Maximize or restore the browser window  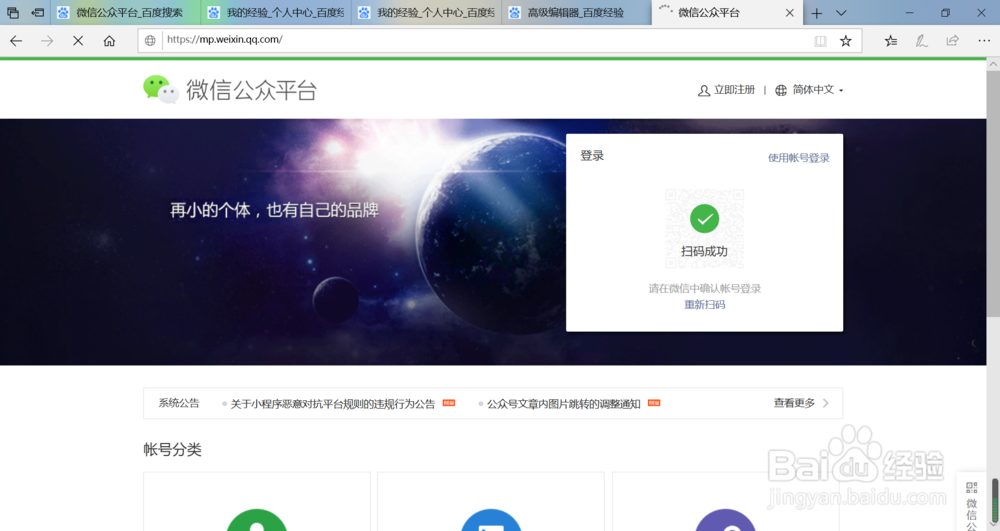945,13
